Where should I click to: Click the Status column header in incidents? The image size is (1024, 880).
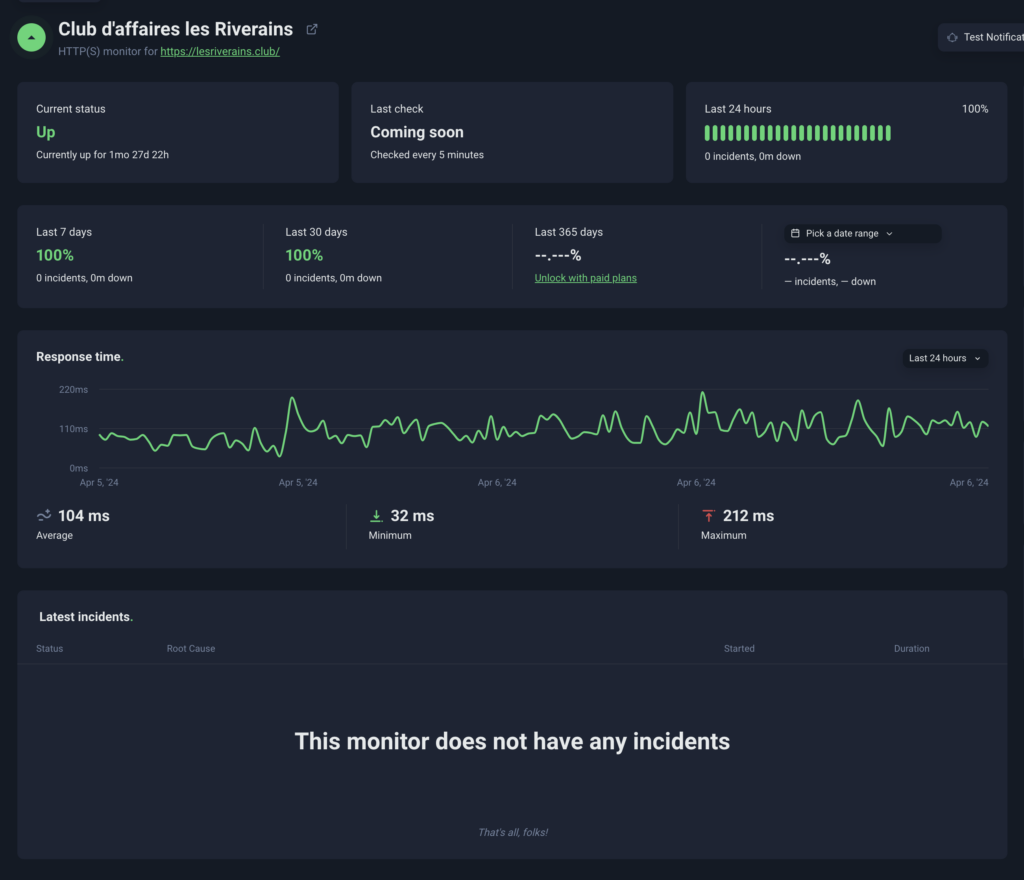[49, 649]
